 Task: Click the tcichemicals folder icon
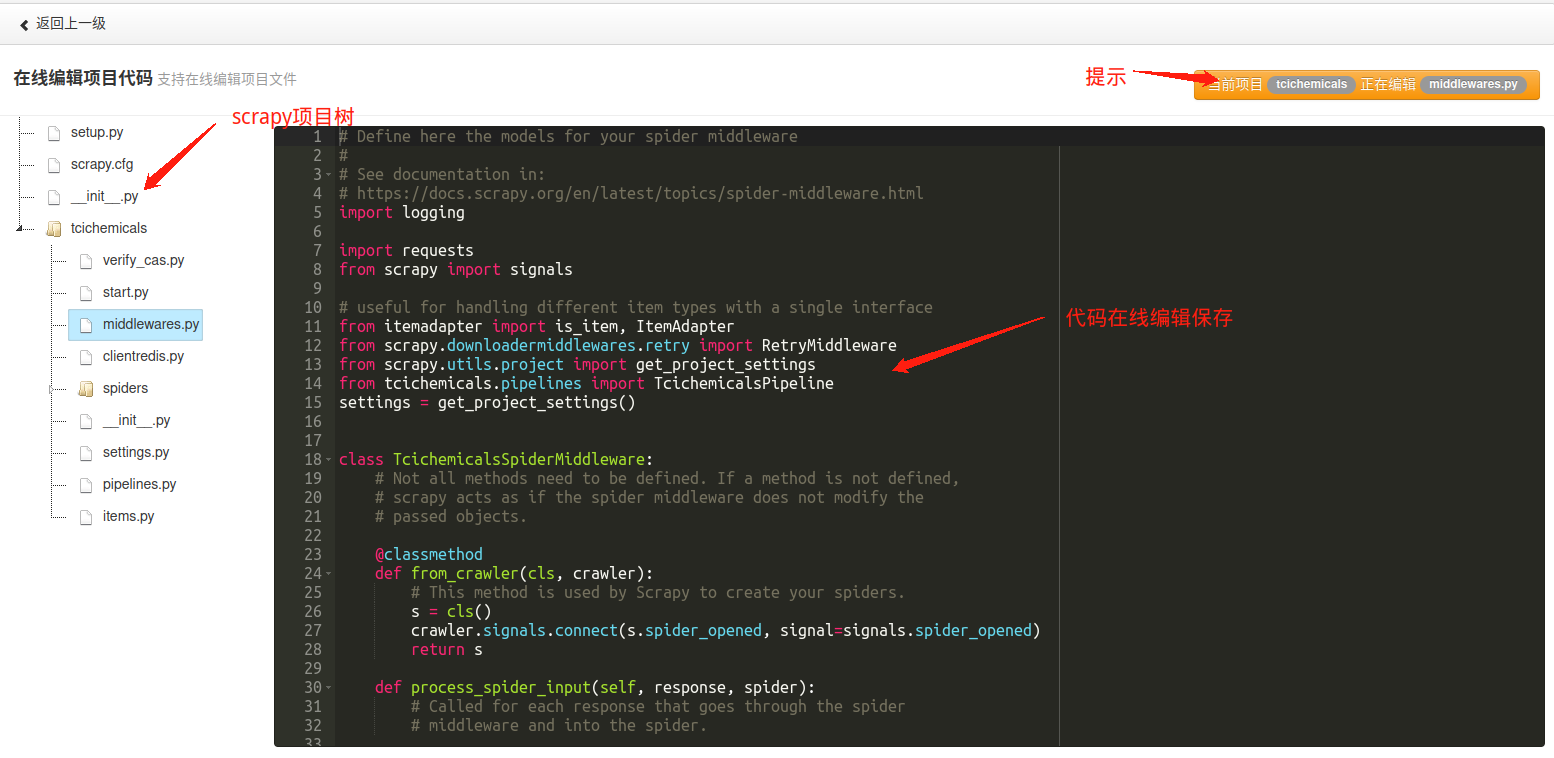(53, 228)
